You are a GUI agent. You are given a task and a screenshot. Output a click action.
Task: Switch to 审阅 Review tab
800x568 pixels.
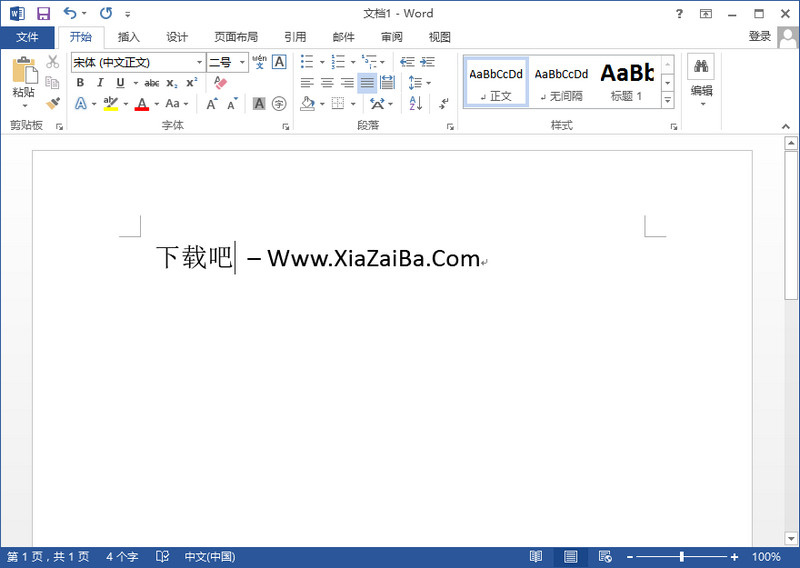point(391,37)
